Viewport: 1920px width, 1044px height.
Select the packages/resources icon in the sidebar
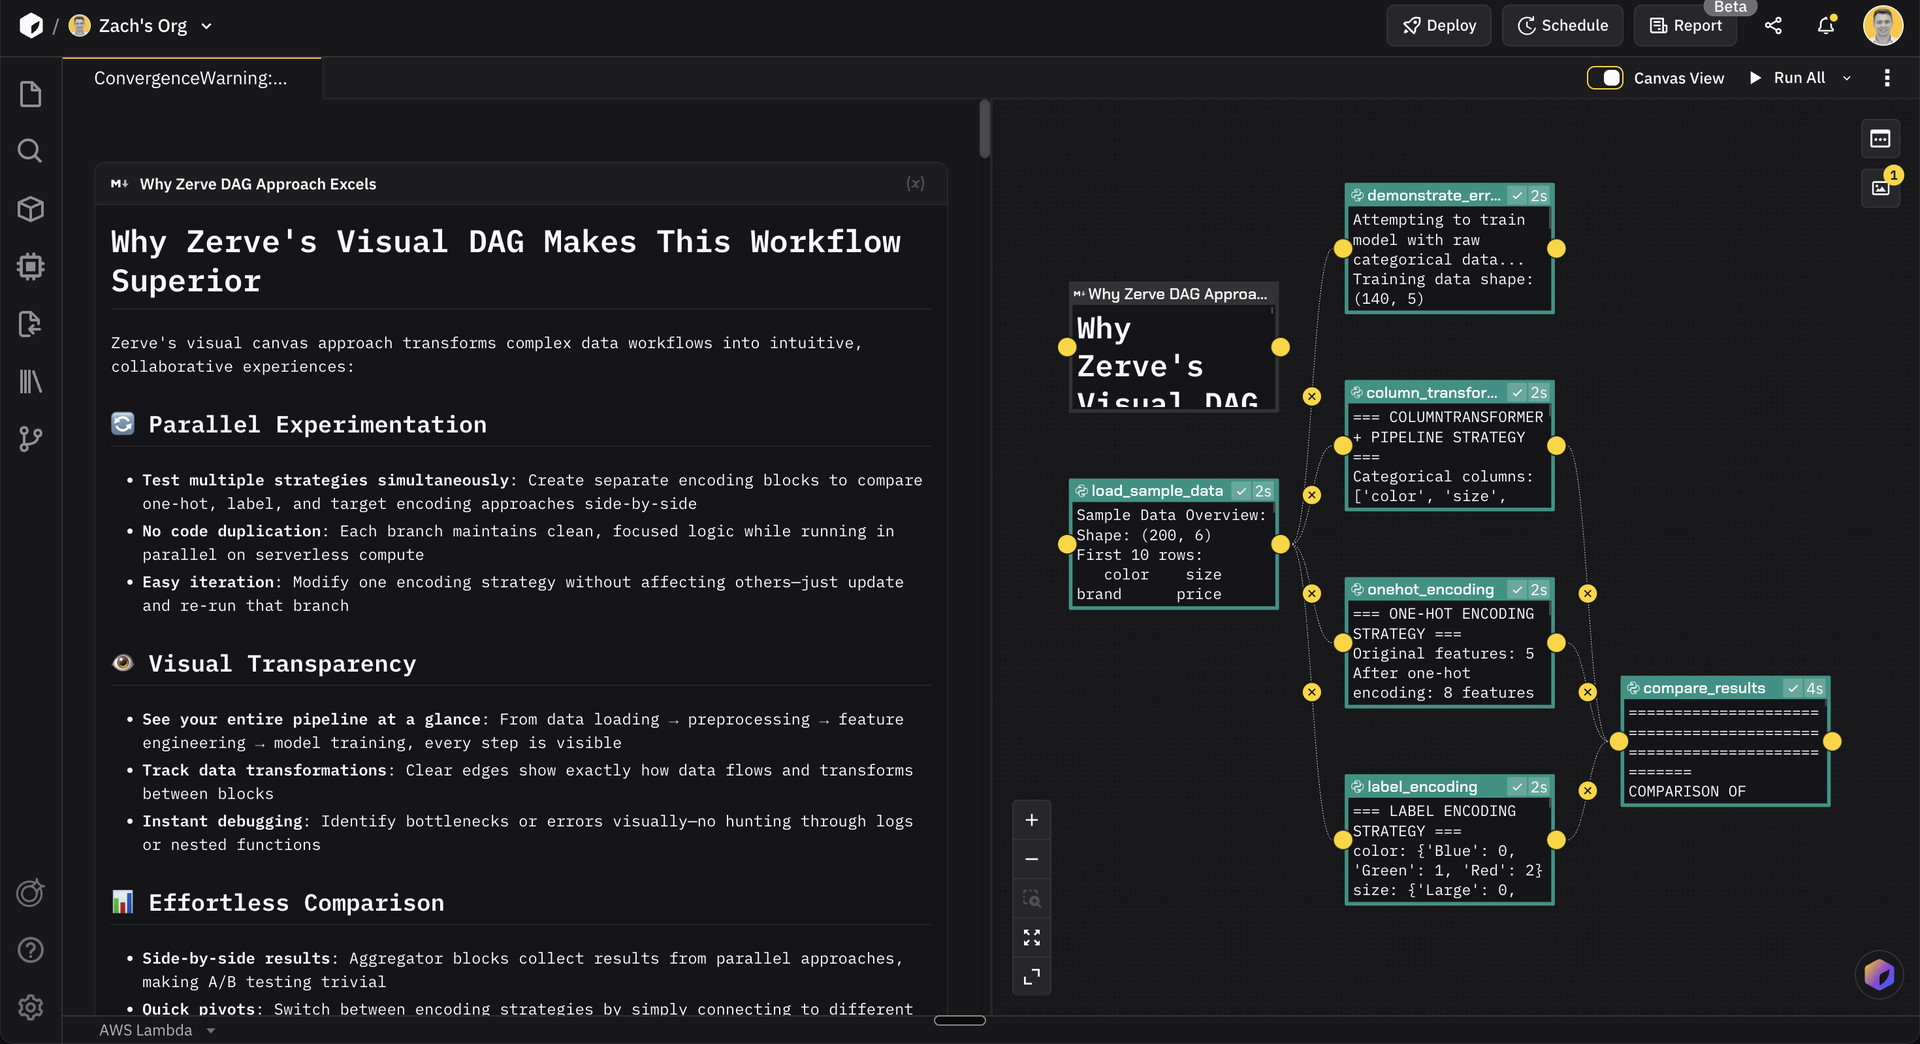click(x=30, y=209)
